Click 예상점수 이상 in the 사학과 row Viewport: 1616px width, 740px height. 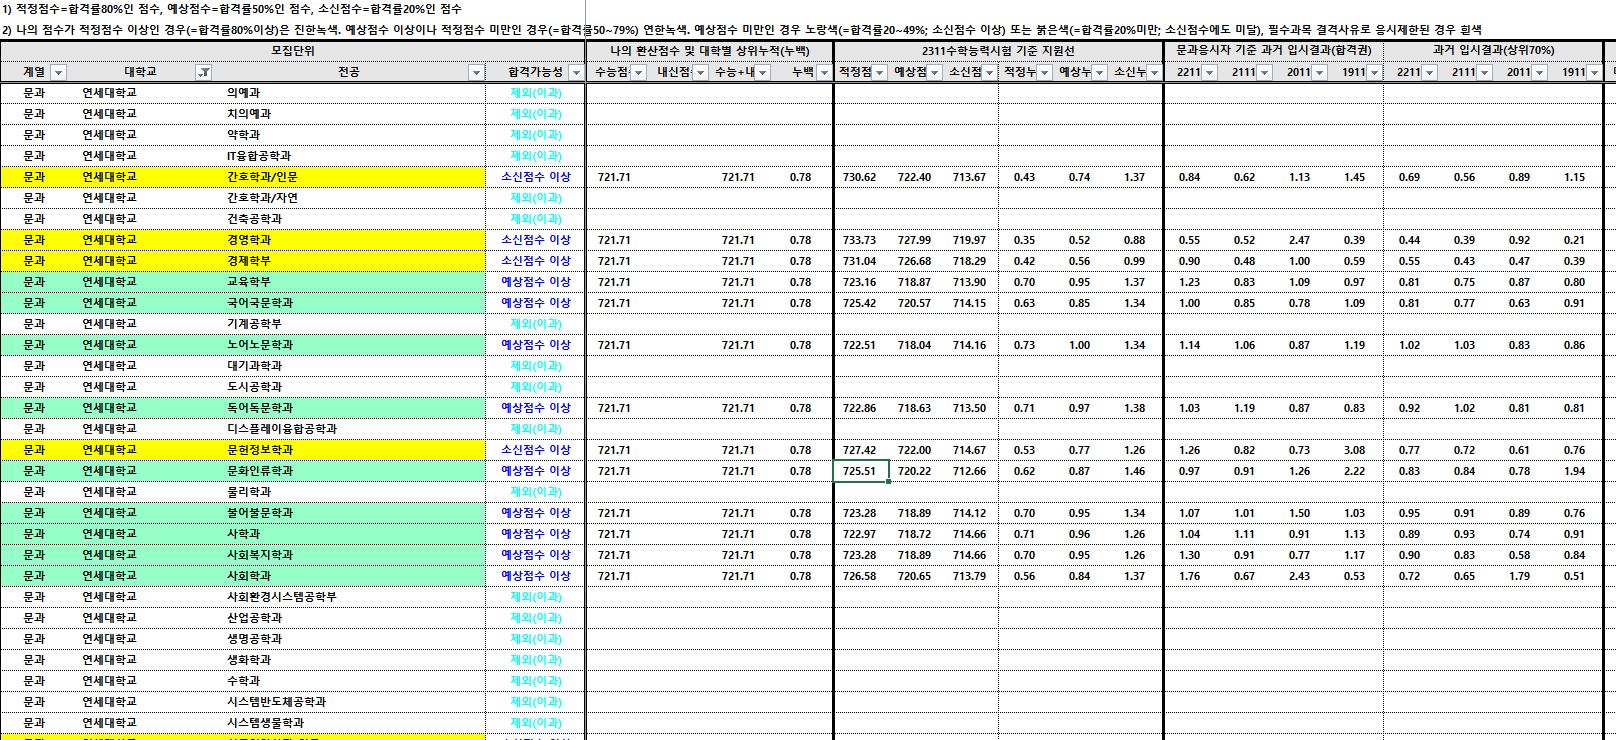[x=536, y=534]
